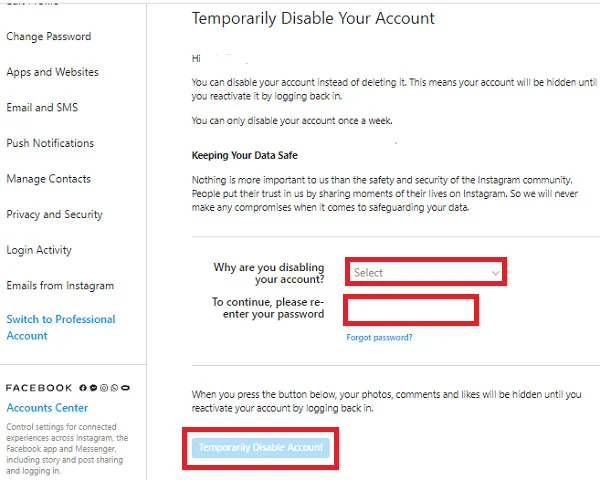Open Privacy and Security settings
The height and width of the screenshot is (480, 600).
click(x=54, y=214)
